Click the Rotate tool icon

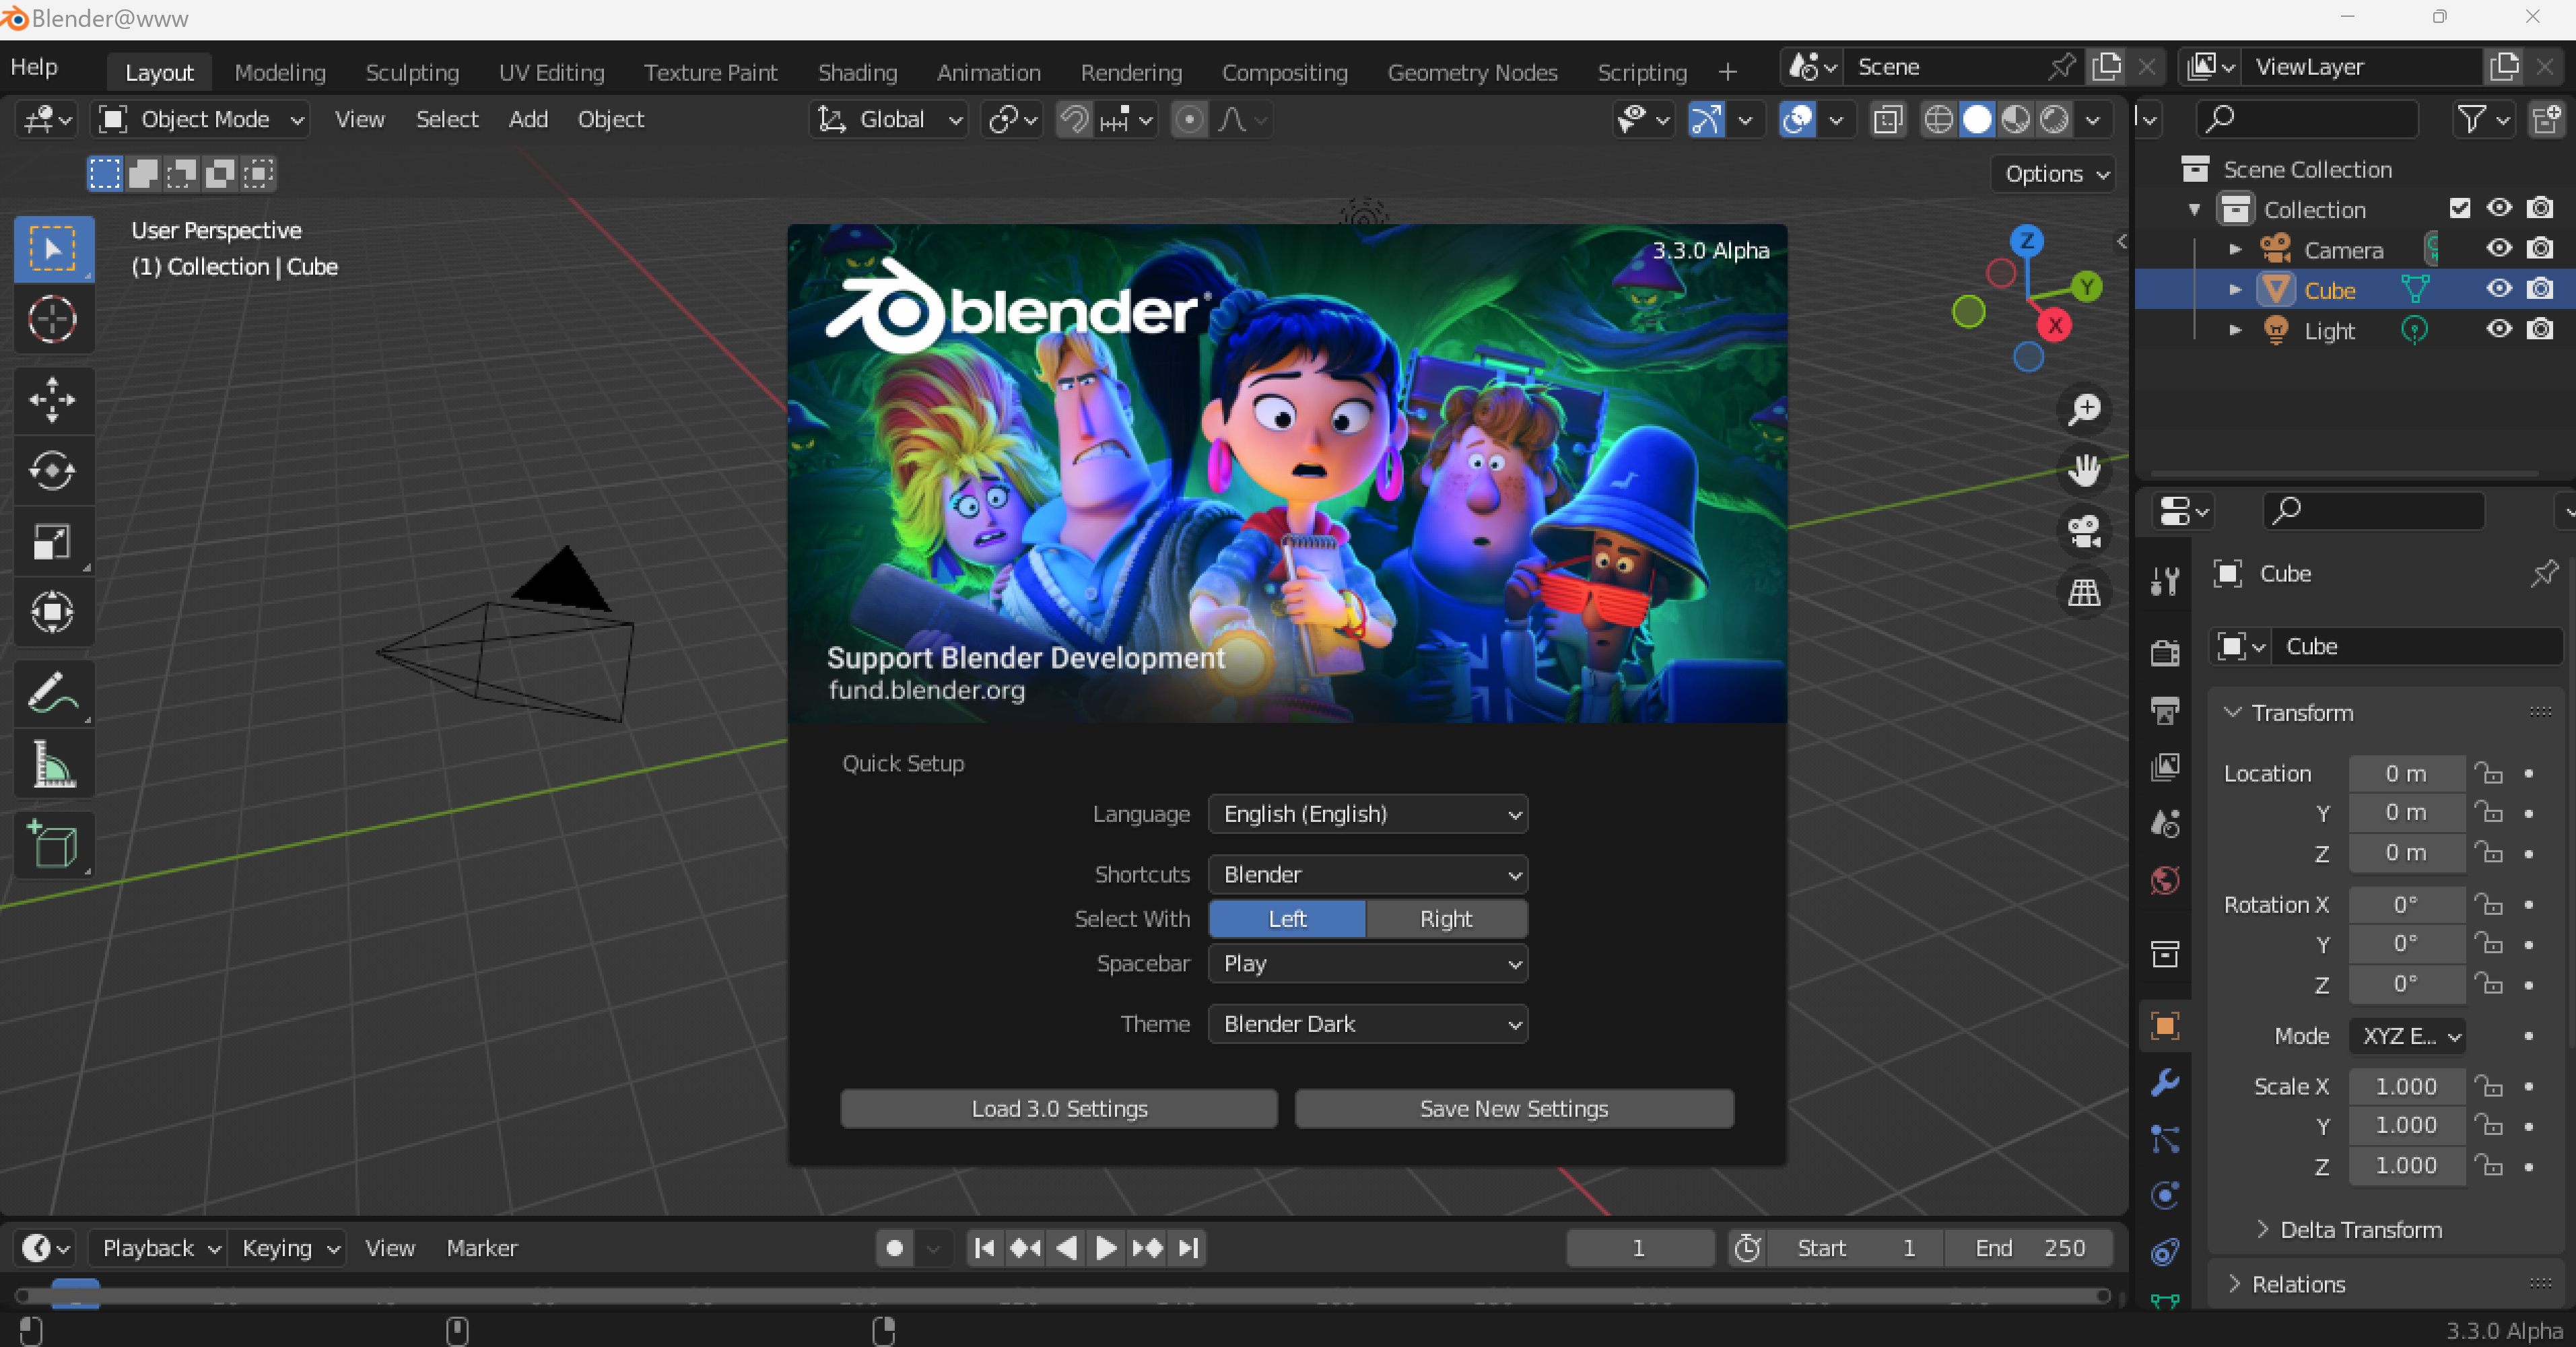(x=51, y=469)
